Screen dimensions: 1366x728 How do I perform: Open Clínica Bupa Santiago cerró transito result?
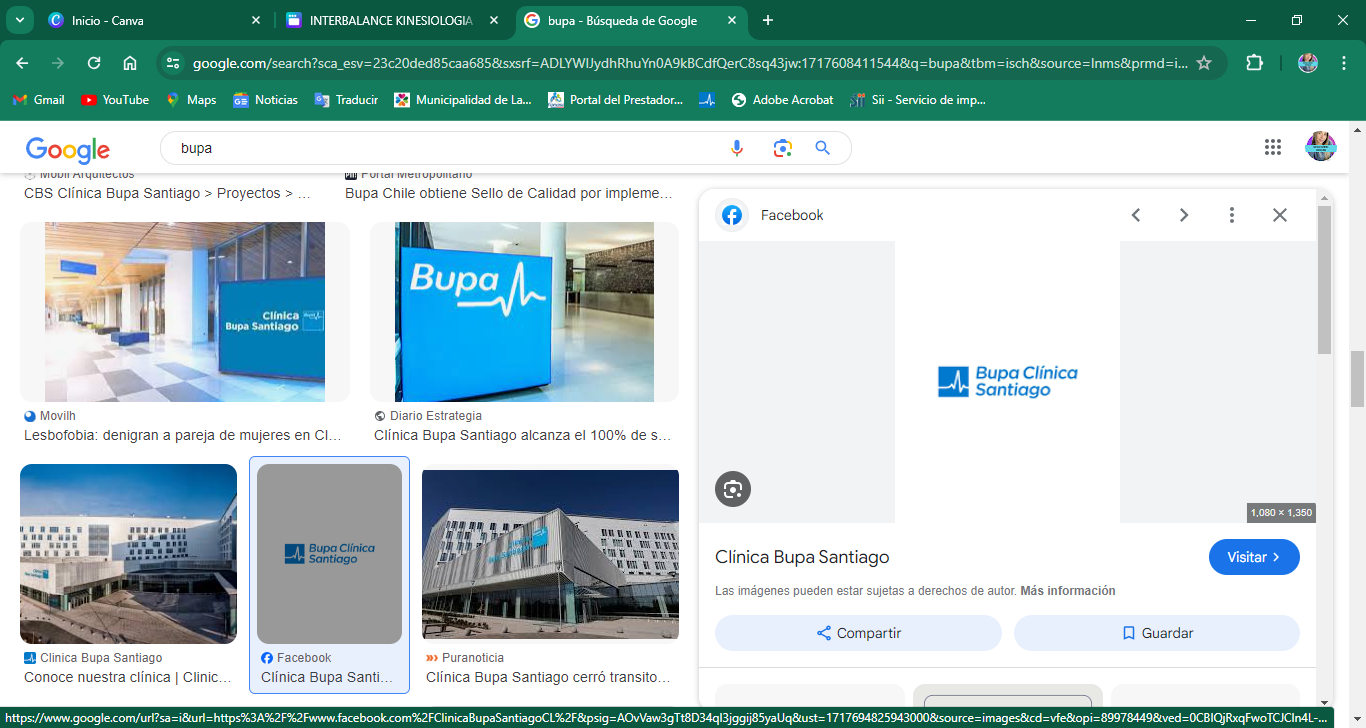pos(548,678)
